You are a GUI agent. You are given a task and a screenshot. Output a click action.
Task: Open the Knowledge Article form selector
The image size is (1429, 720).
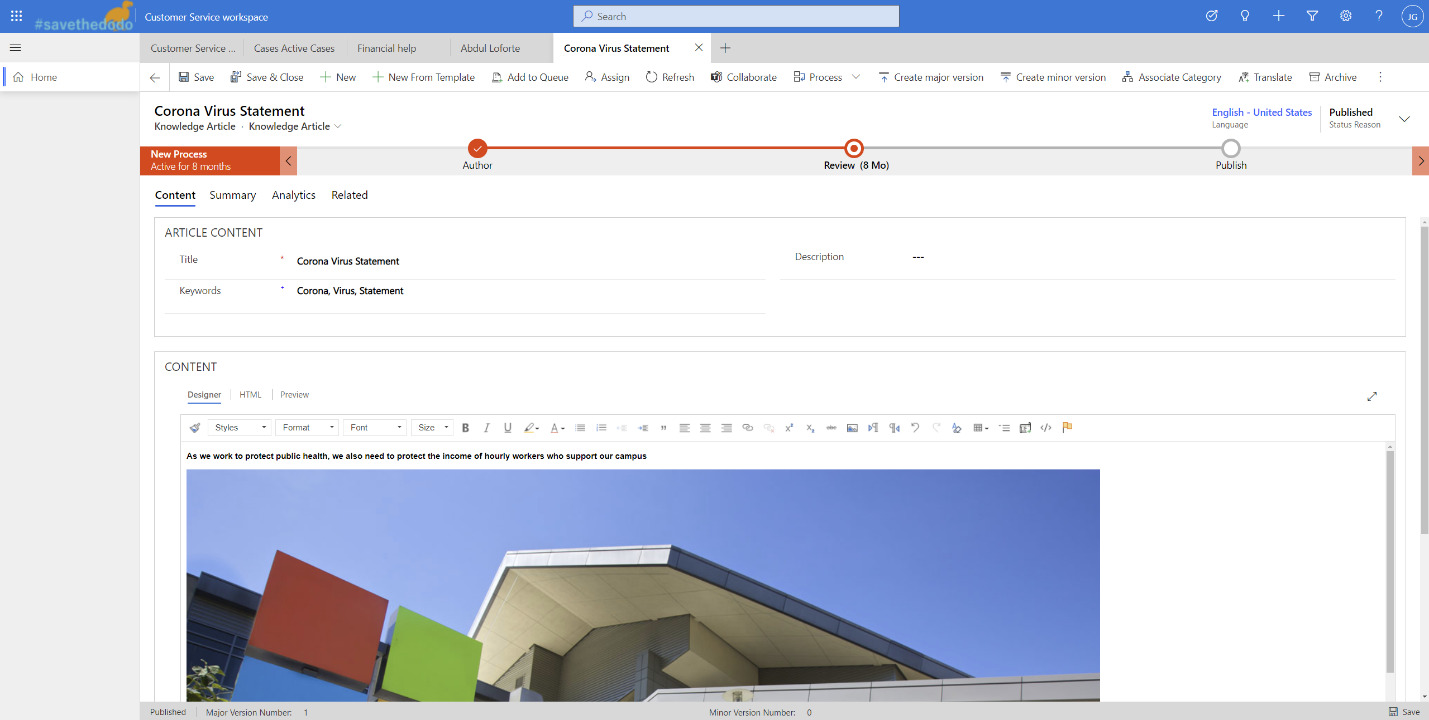295,126
